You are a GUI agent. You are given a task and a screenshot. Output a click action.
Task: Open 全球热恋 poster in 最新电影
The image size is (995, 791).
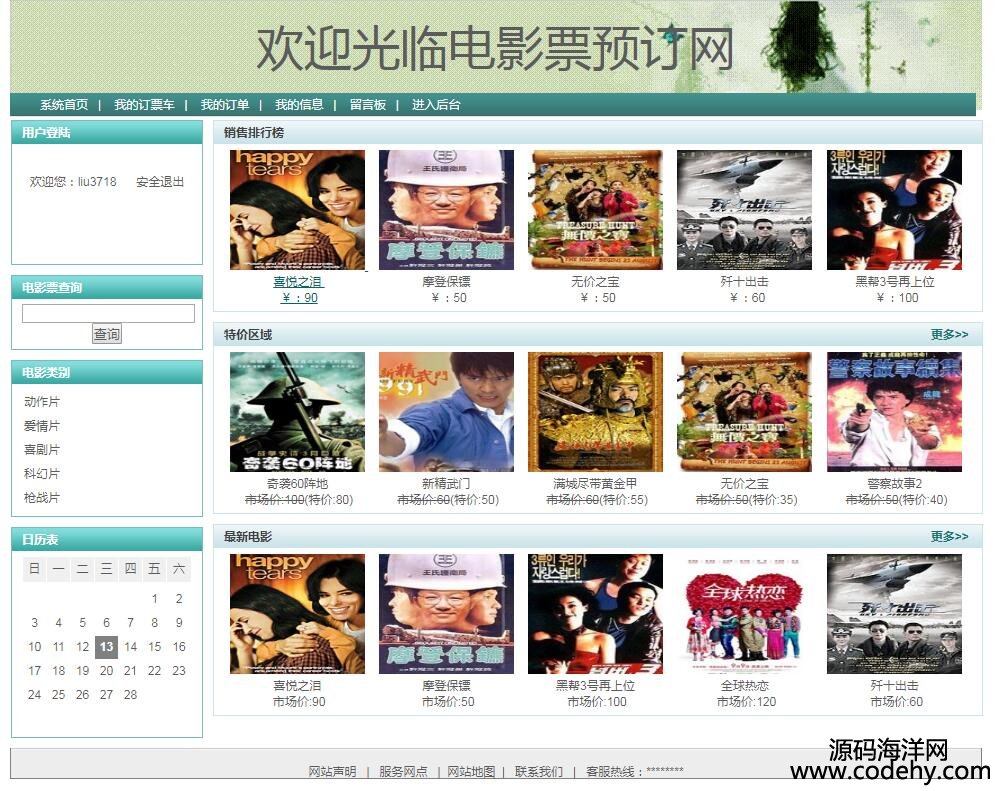click(x=744, y=614)
